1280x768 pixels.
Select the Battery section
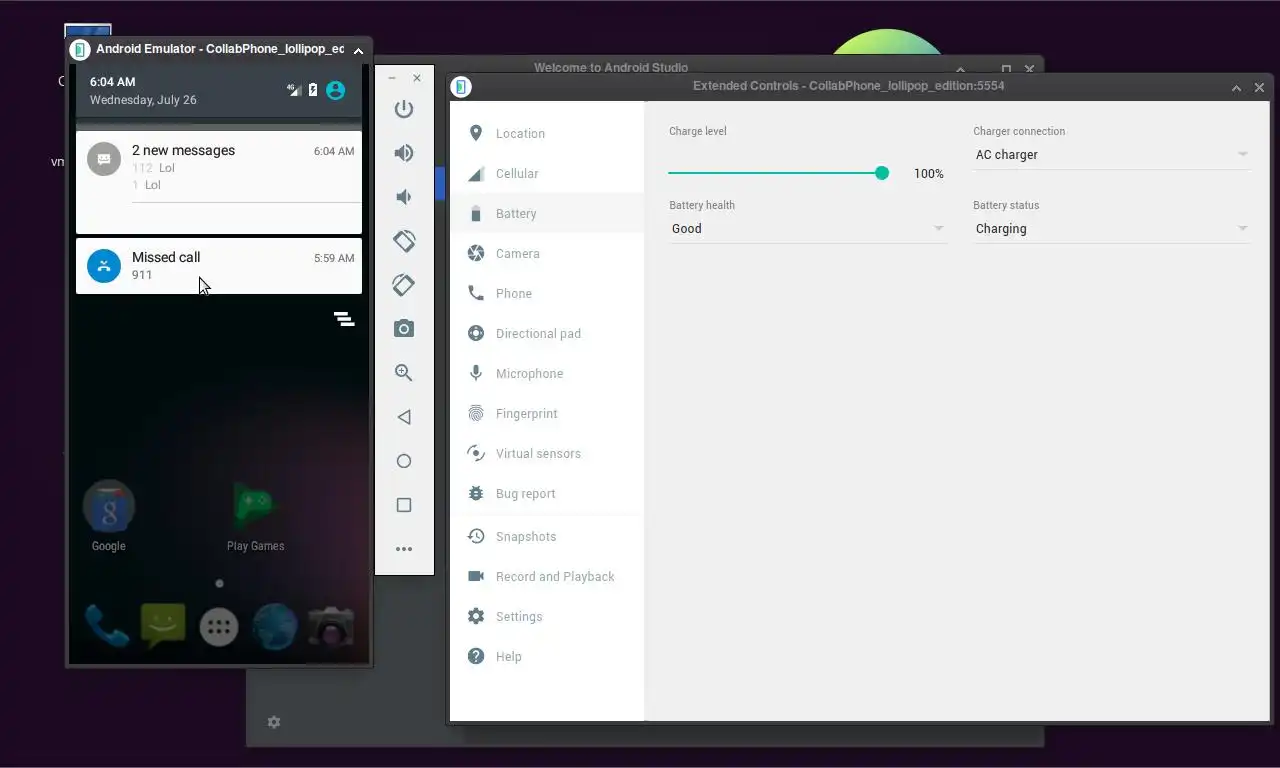pos(547,213)
